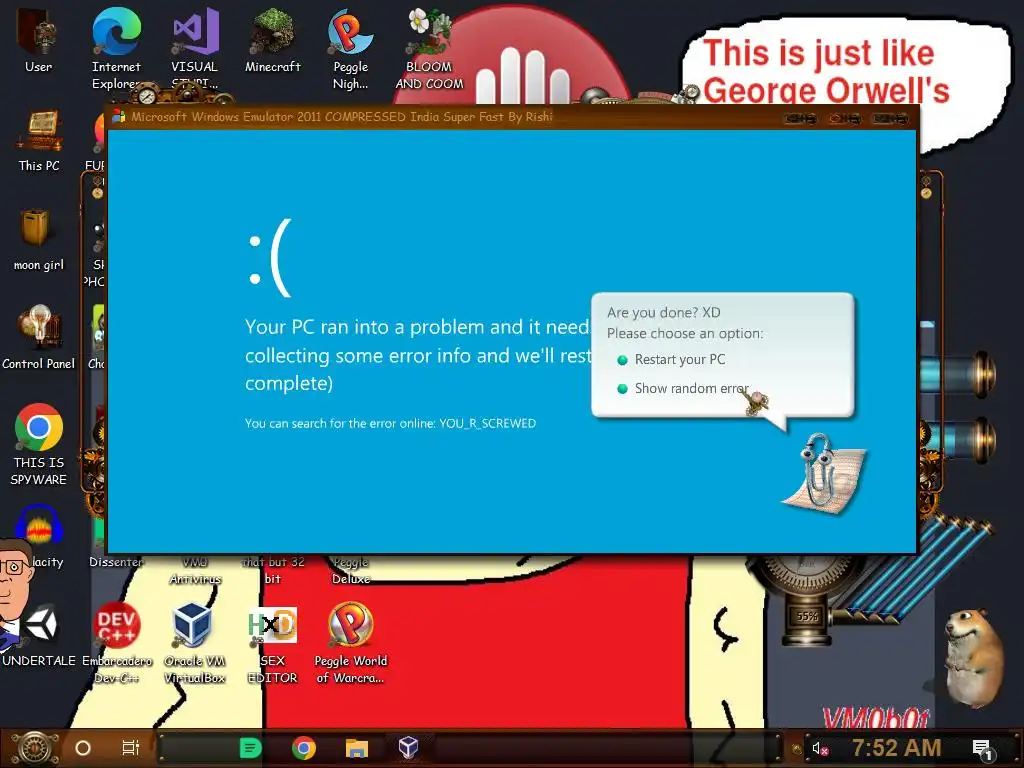Click the Cortana circle taskbar icon
The image size is (1024, 768).
click(x=83, y=748)
